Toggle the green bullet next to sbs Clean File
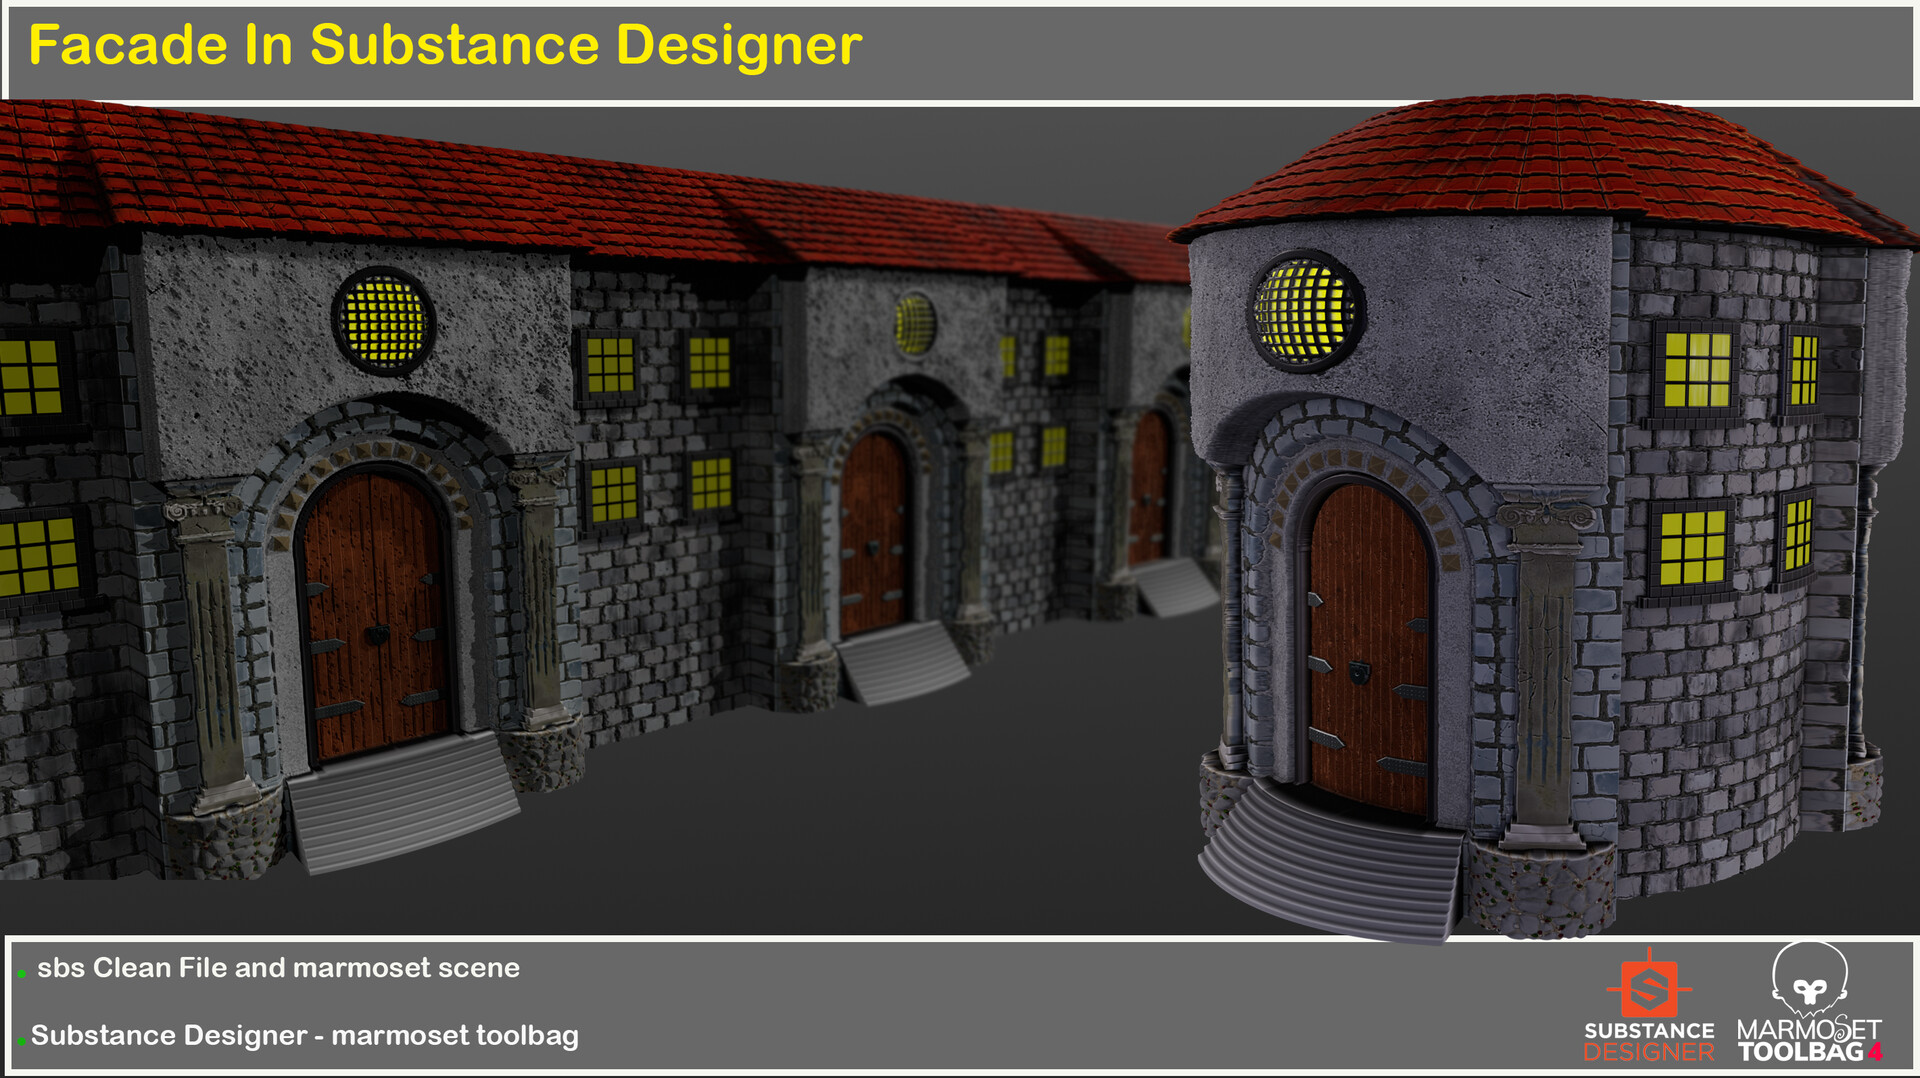 pyautogui.click(x=22, y=975)
